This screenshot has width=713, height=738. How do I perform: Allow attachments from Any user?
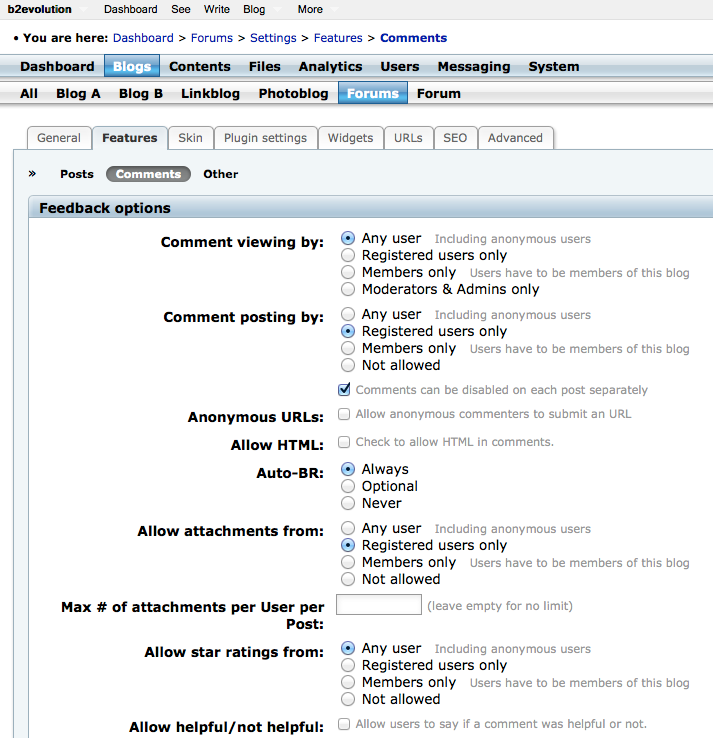click(x=348, y=528)
